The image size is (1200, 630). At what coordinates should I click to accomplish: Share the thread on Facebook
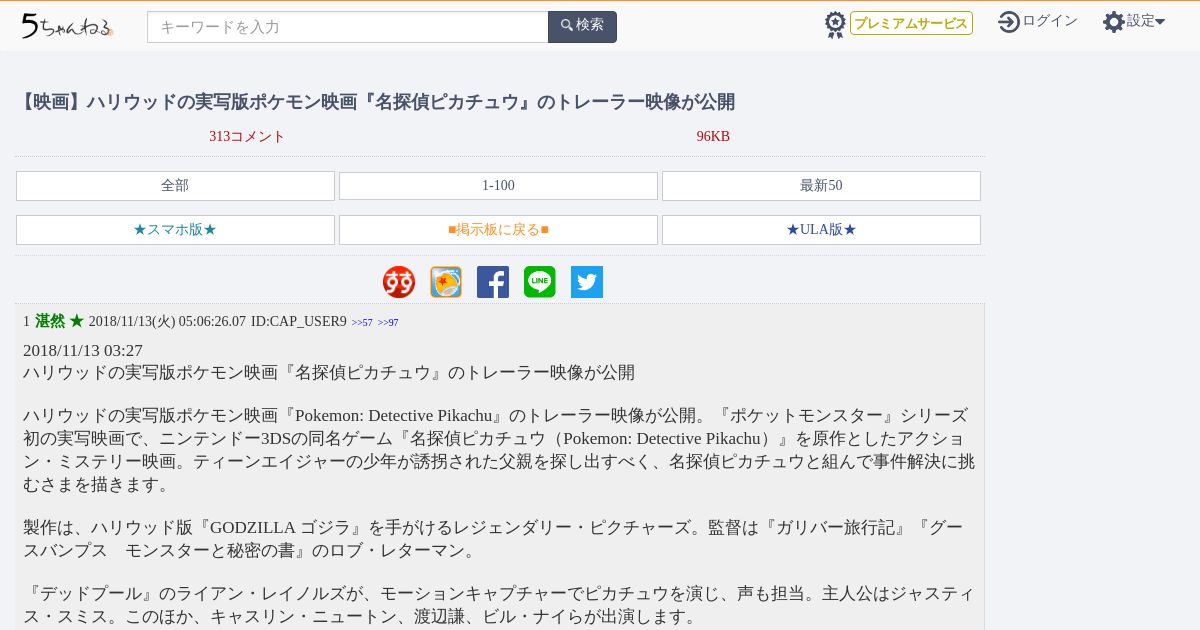(x=493, y=282)
